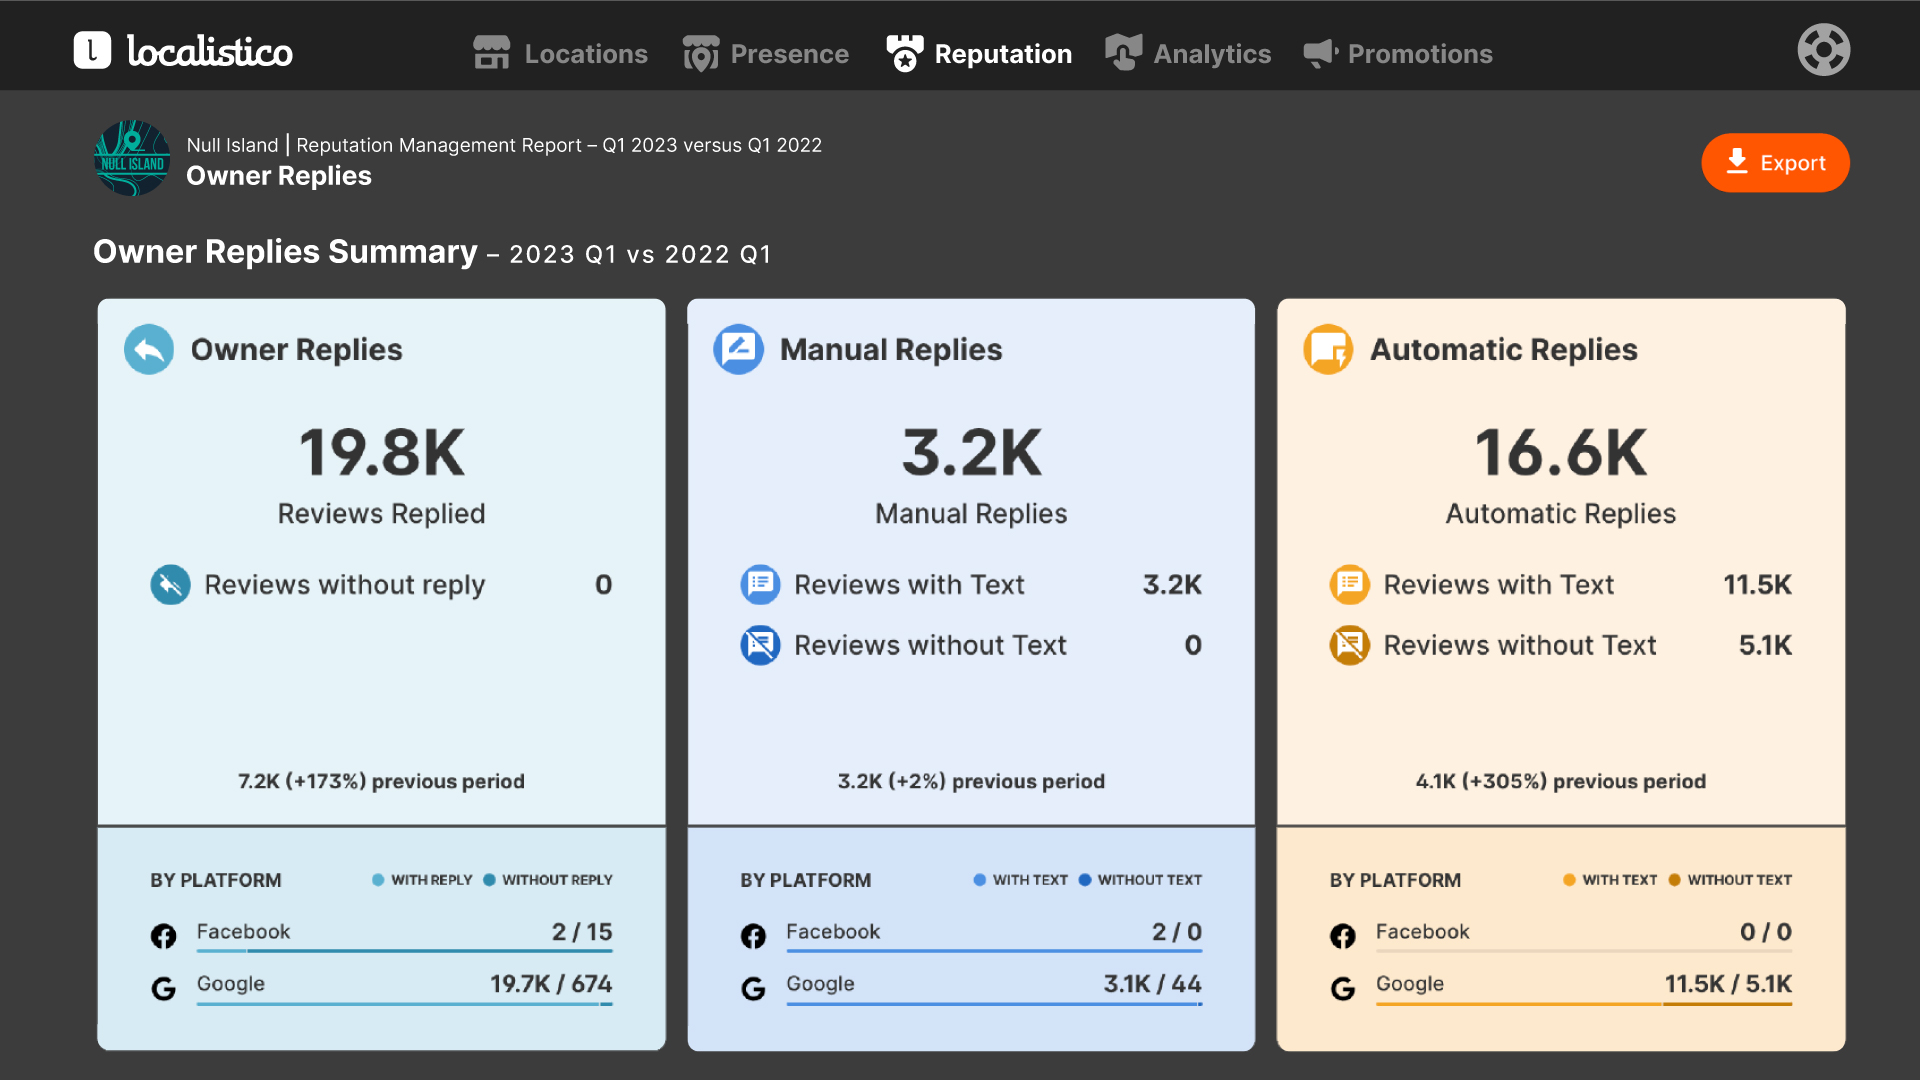Click the 16.6K Automatic Replies figure
Image resolution: width=1920 pixels, height=1080 pixels.
pyautogui.click(x=1560, y=453)
